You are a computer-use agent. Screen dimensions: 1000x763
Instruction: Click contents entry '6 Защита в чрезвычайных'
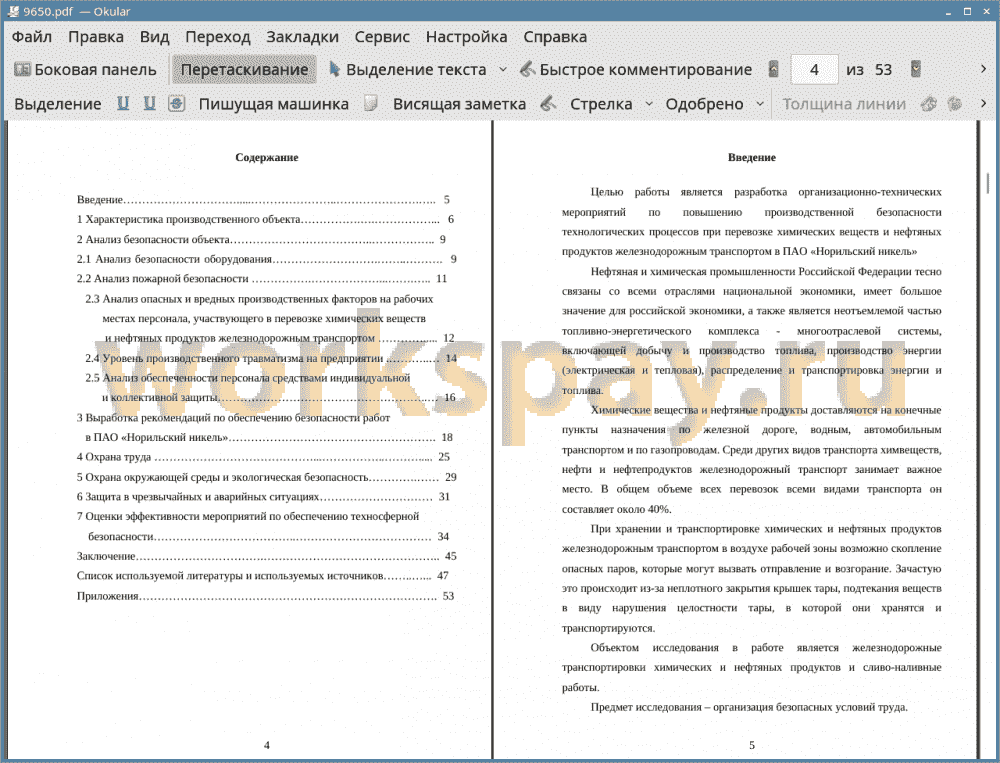tap(263, 496)
